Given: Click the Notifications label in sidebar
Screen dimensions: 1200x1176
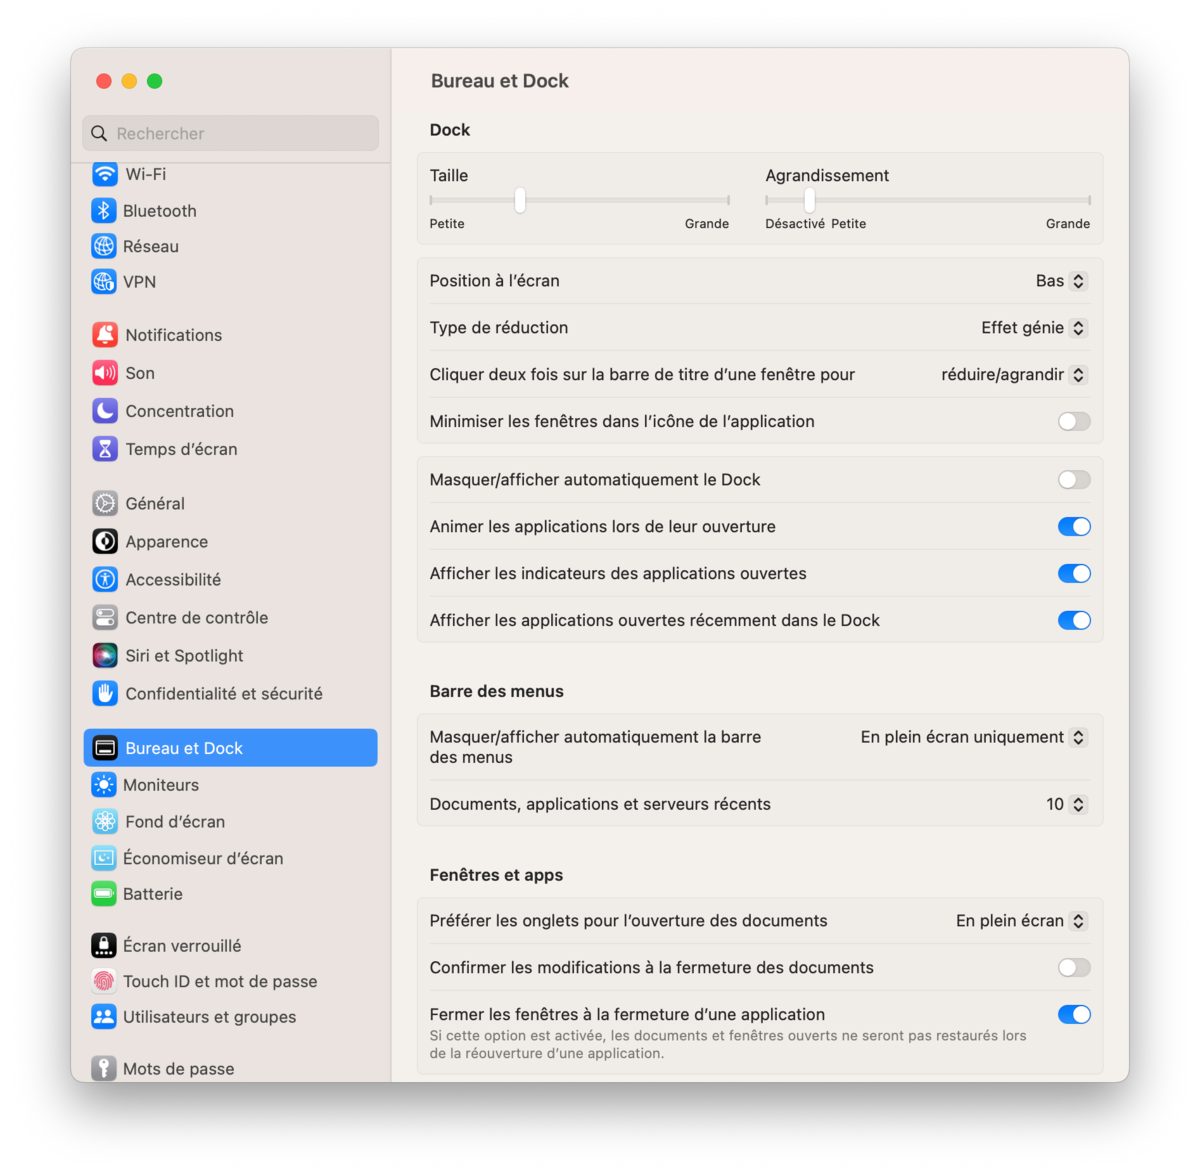Looking at the screenshot, I should pos(174,335).
